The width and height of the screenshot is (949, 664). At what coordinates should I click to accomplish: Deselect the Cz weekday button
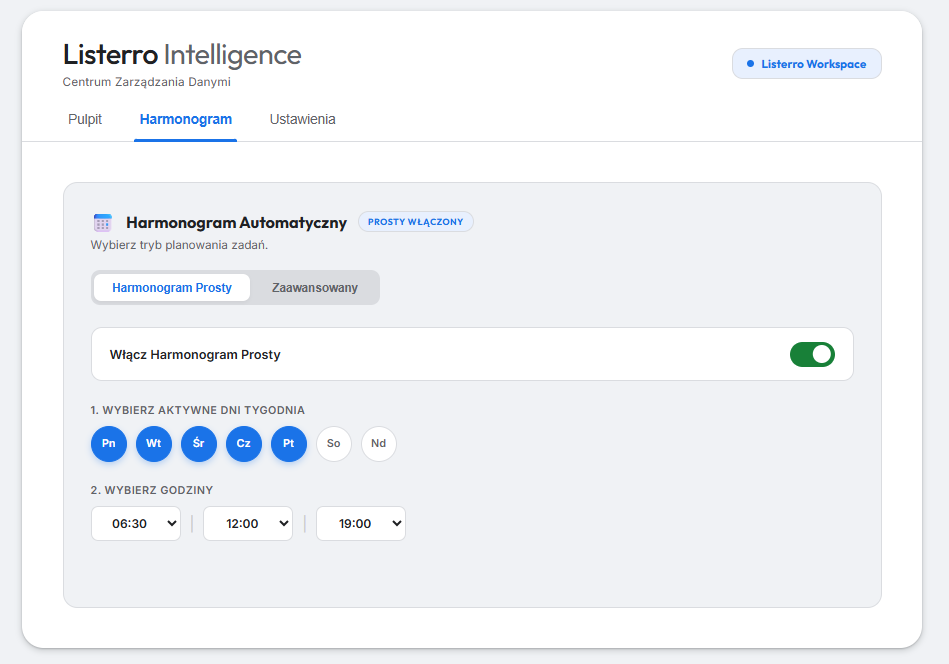pyautogui.click(x=244, y=444)
